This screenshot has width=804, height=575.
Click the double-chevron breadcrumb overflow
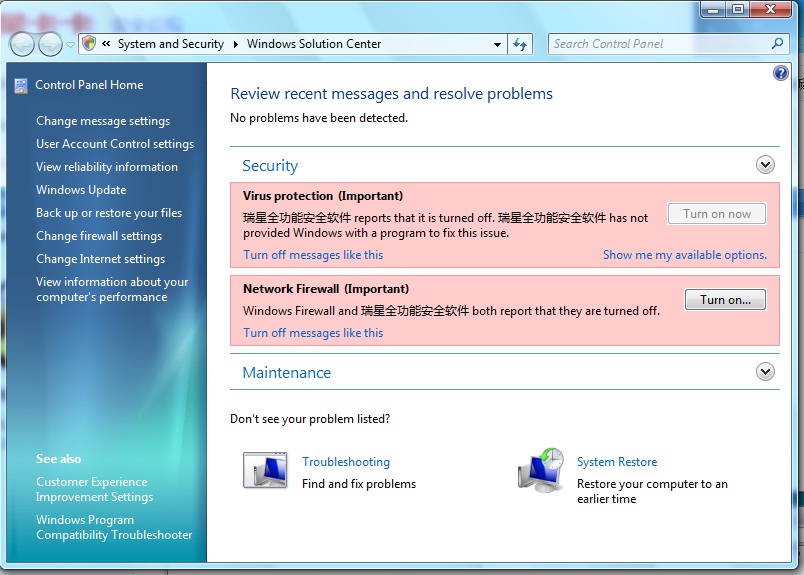[x=106, y=44]
